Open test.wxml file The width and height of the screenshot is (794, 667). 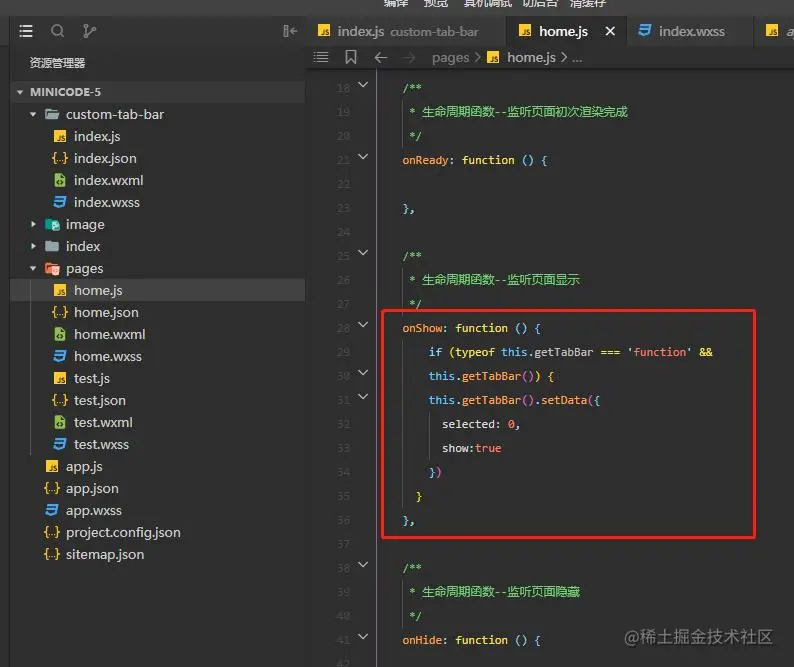click(157, 422)
